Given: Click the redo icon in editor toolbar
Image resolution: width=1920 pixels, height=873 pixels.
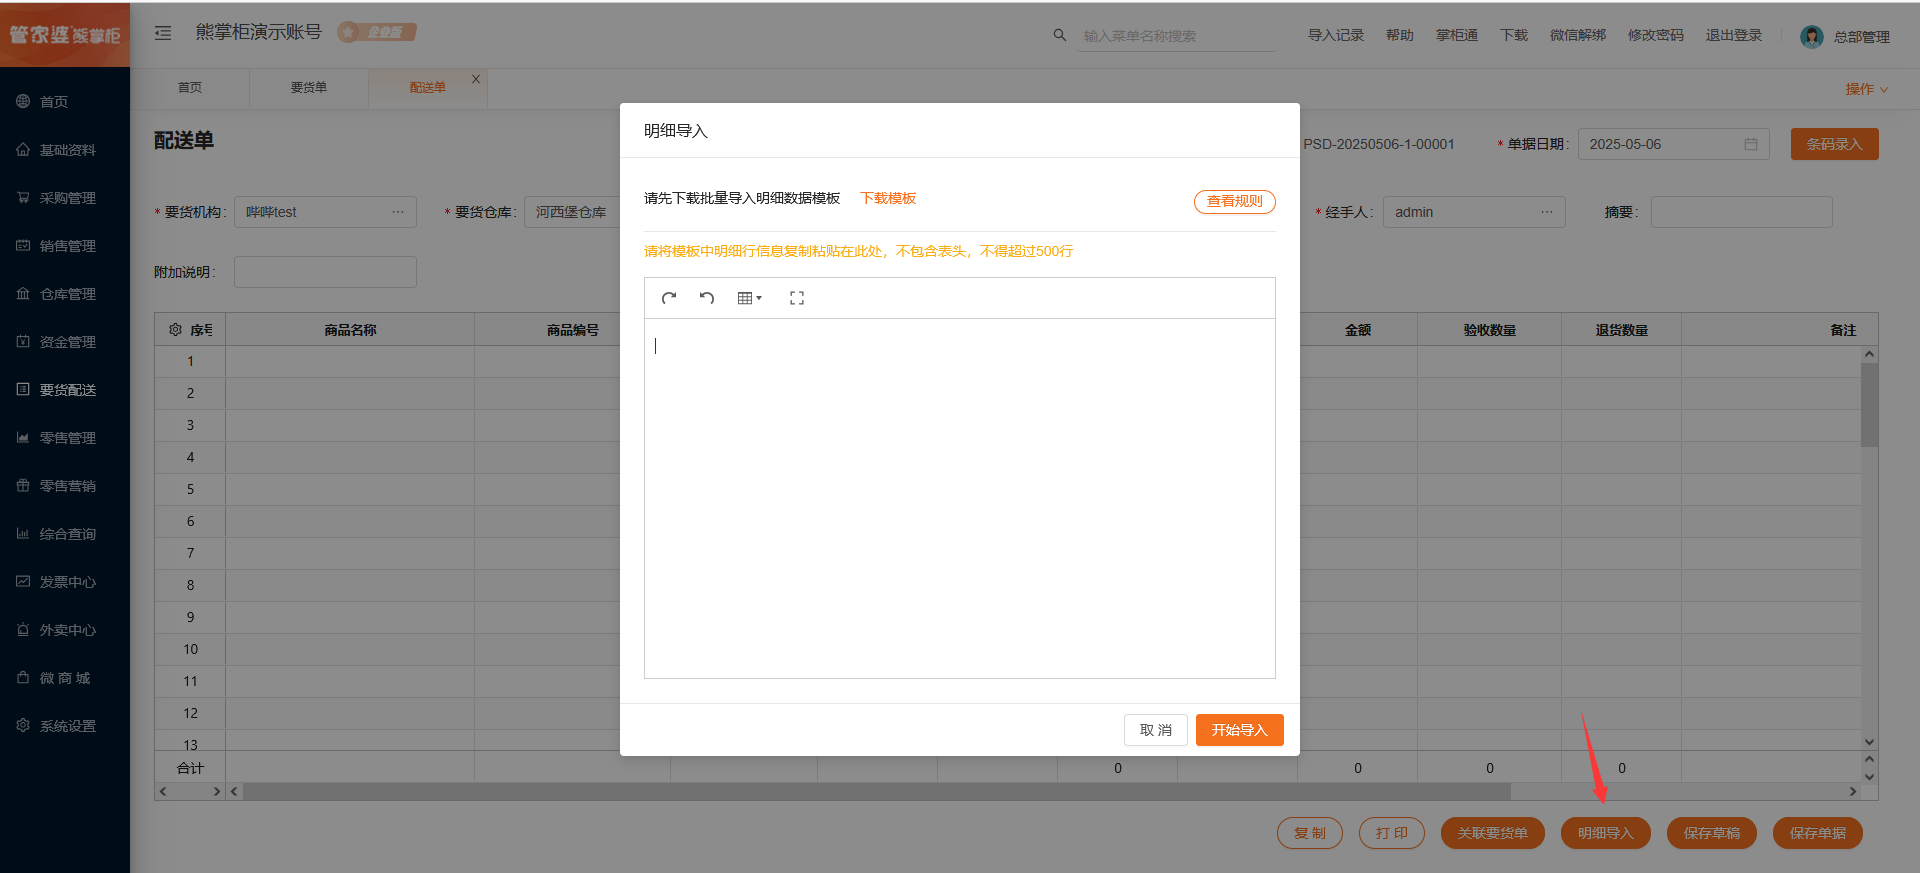Looking at the screenshot, I should [x=669, y=298].
